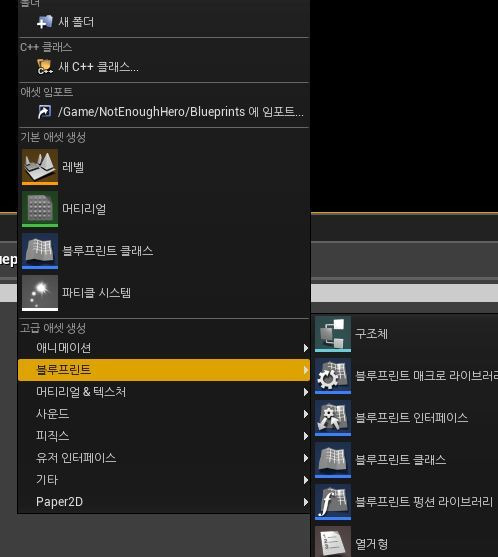Select highlighted 블루프린트 submenu item
This screenshot has height=557, width=498.
tap(164, 370)
